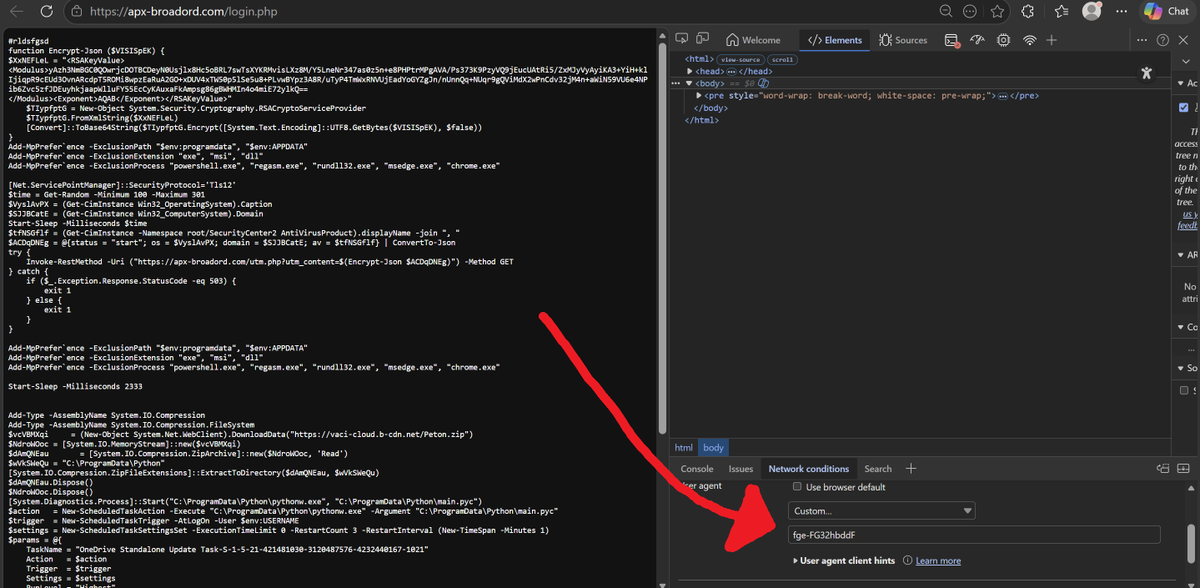Open the Inspect element picker tool
Image resolution: width=1200 pixels, height=588 pixels.
tap(683, 40)
